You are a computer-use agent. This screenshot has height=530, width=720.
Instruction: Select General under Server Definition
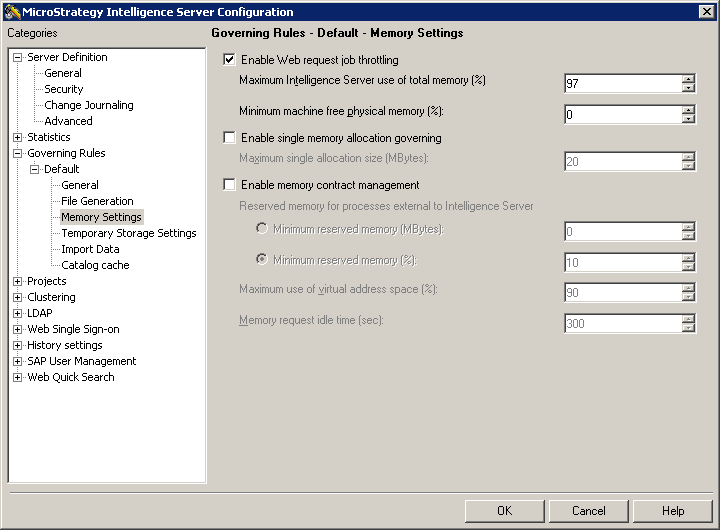[63, 73]
